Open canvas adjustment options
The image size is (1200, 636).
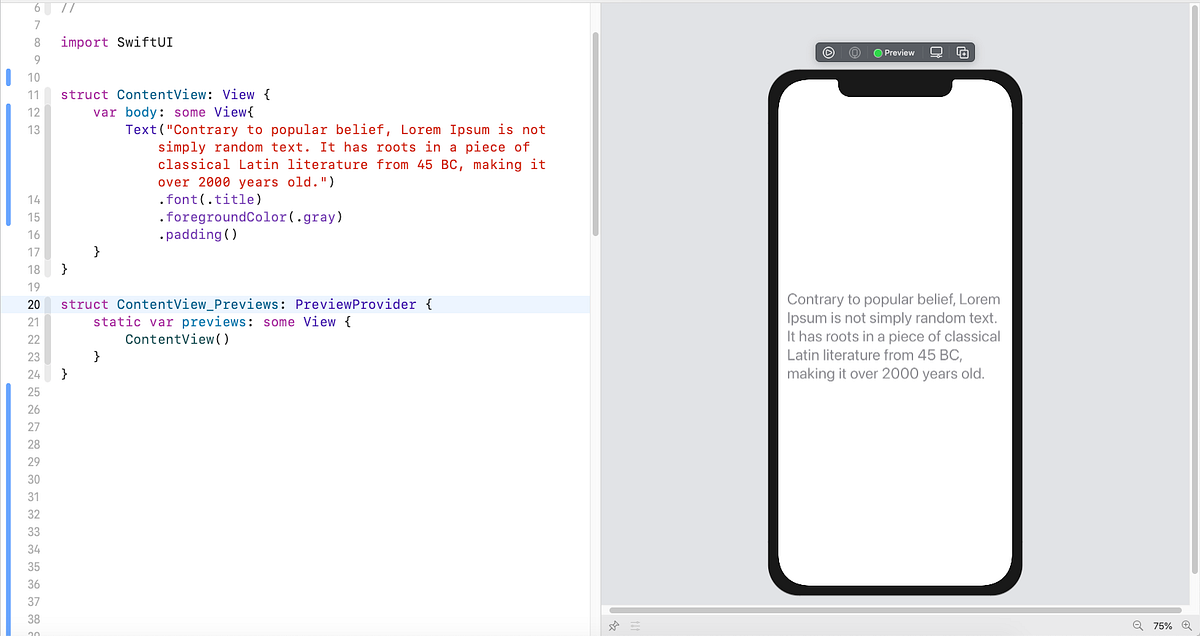click(x=635, y=625)
